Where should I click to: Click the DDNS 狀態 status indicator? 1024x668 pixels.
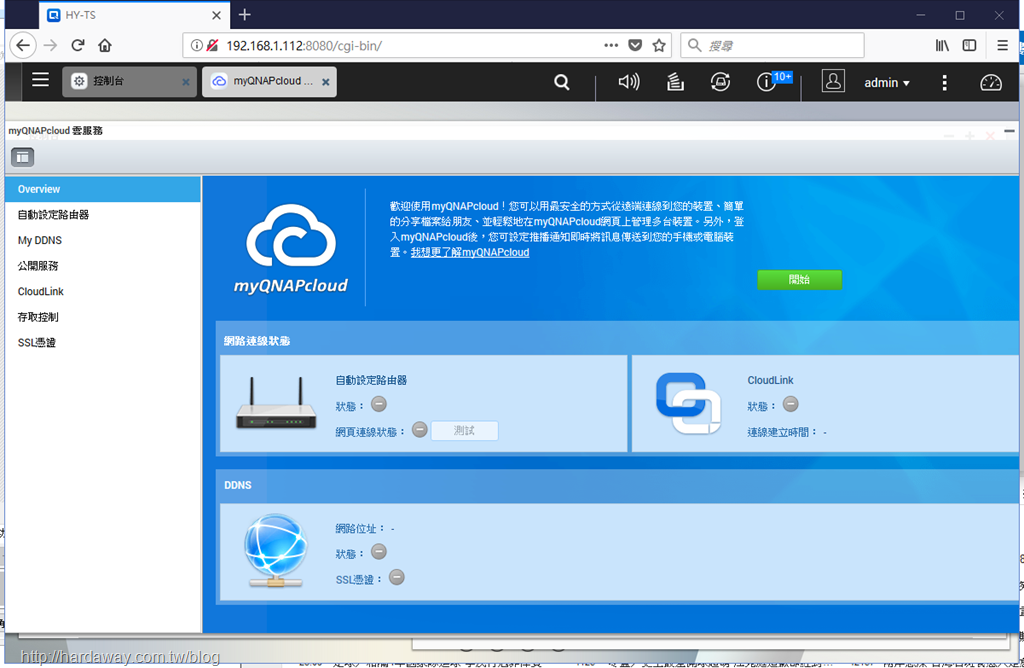point(379,552)
